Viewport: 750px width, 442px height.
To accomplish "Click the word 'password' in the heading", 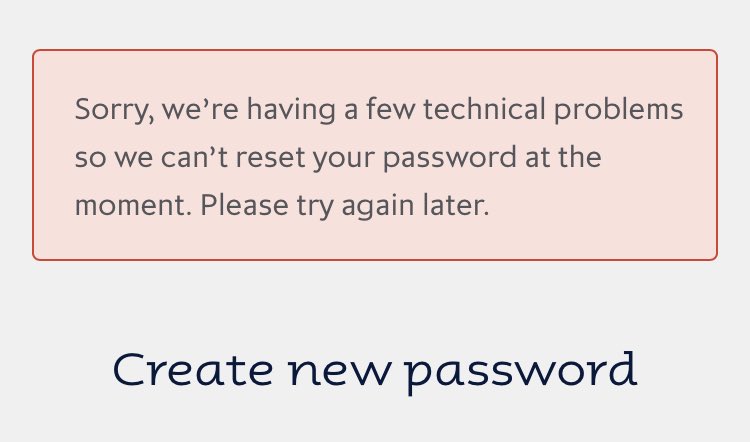I will click(522, 373).
